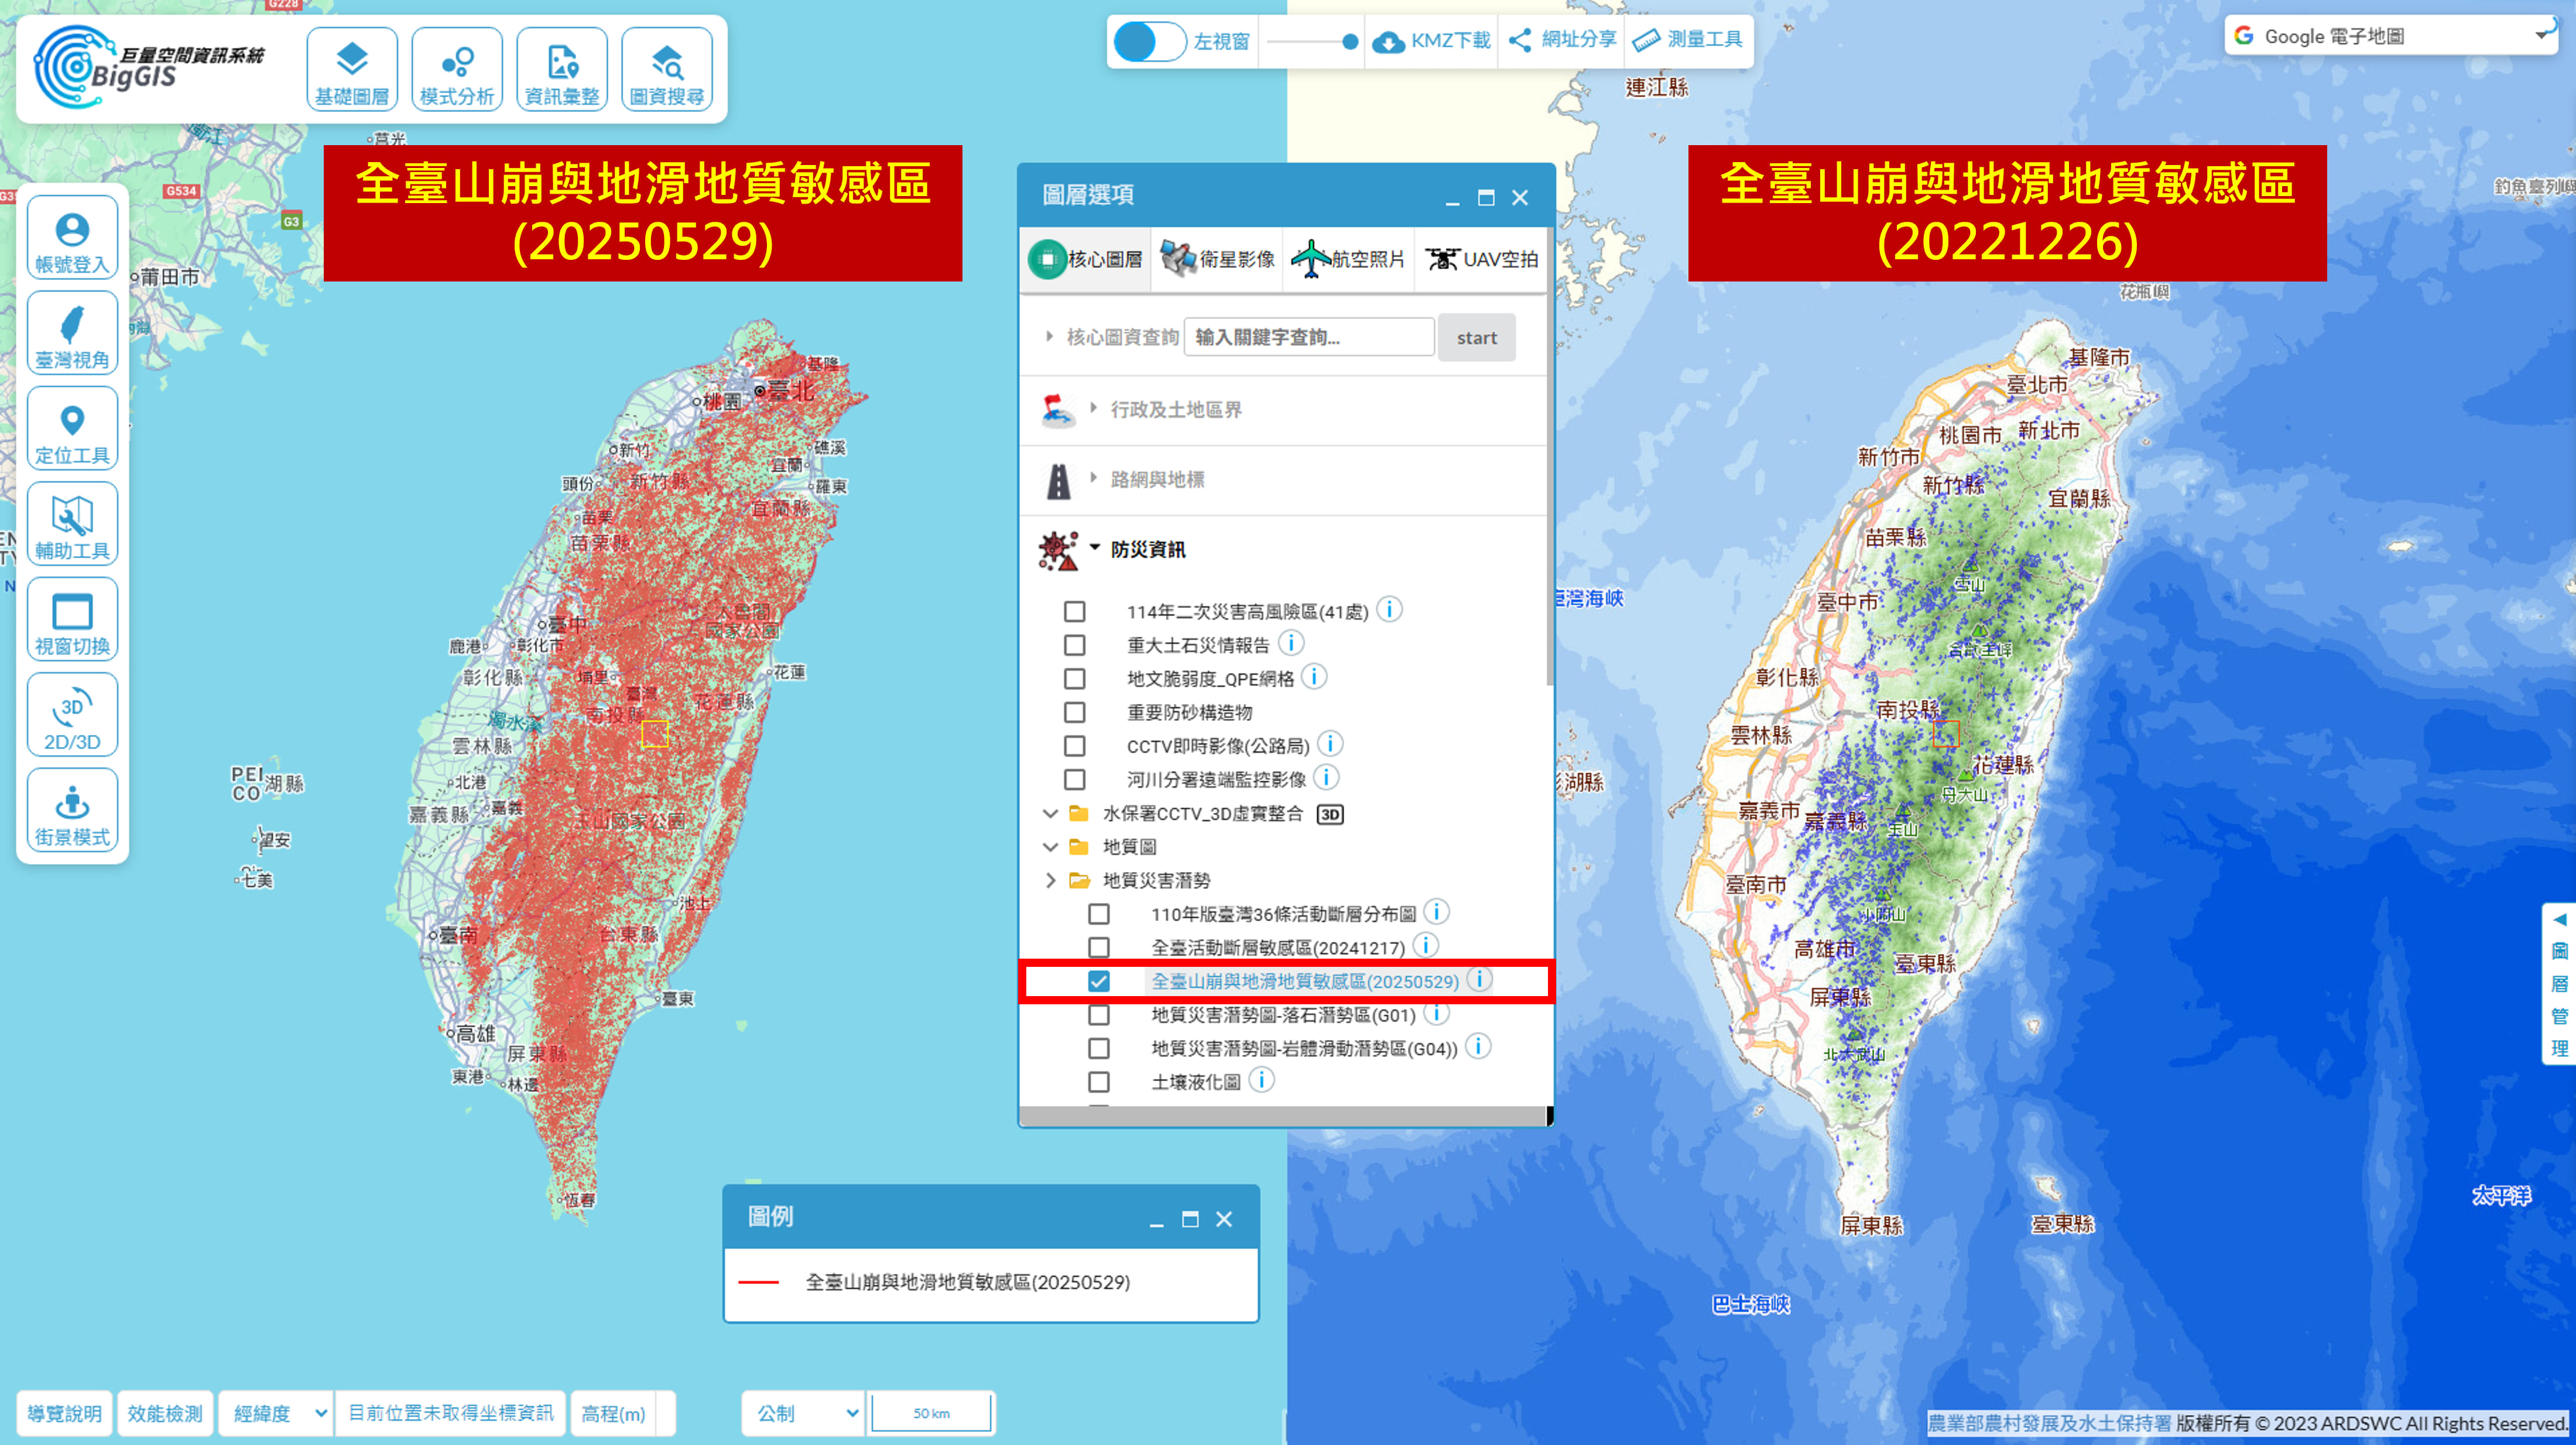The width and height of the screenshot is (2576, 1445).
Task: Select the 臺灣視角 Taiwan view icon
Action: pos(72,334)
